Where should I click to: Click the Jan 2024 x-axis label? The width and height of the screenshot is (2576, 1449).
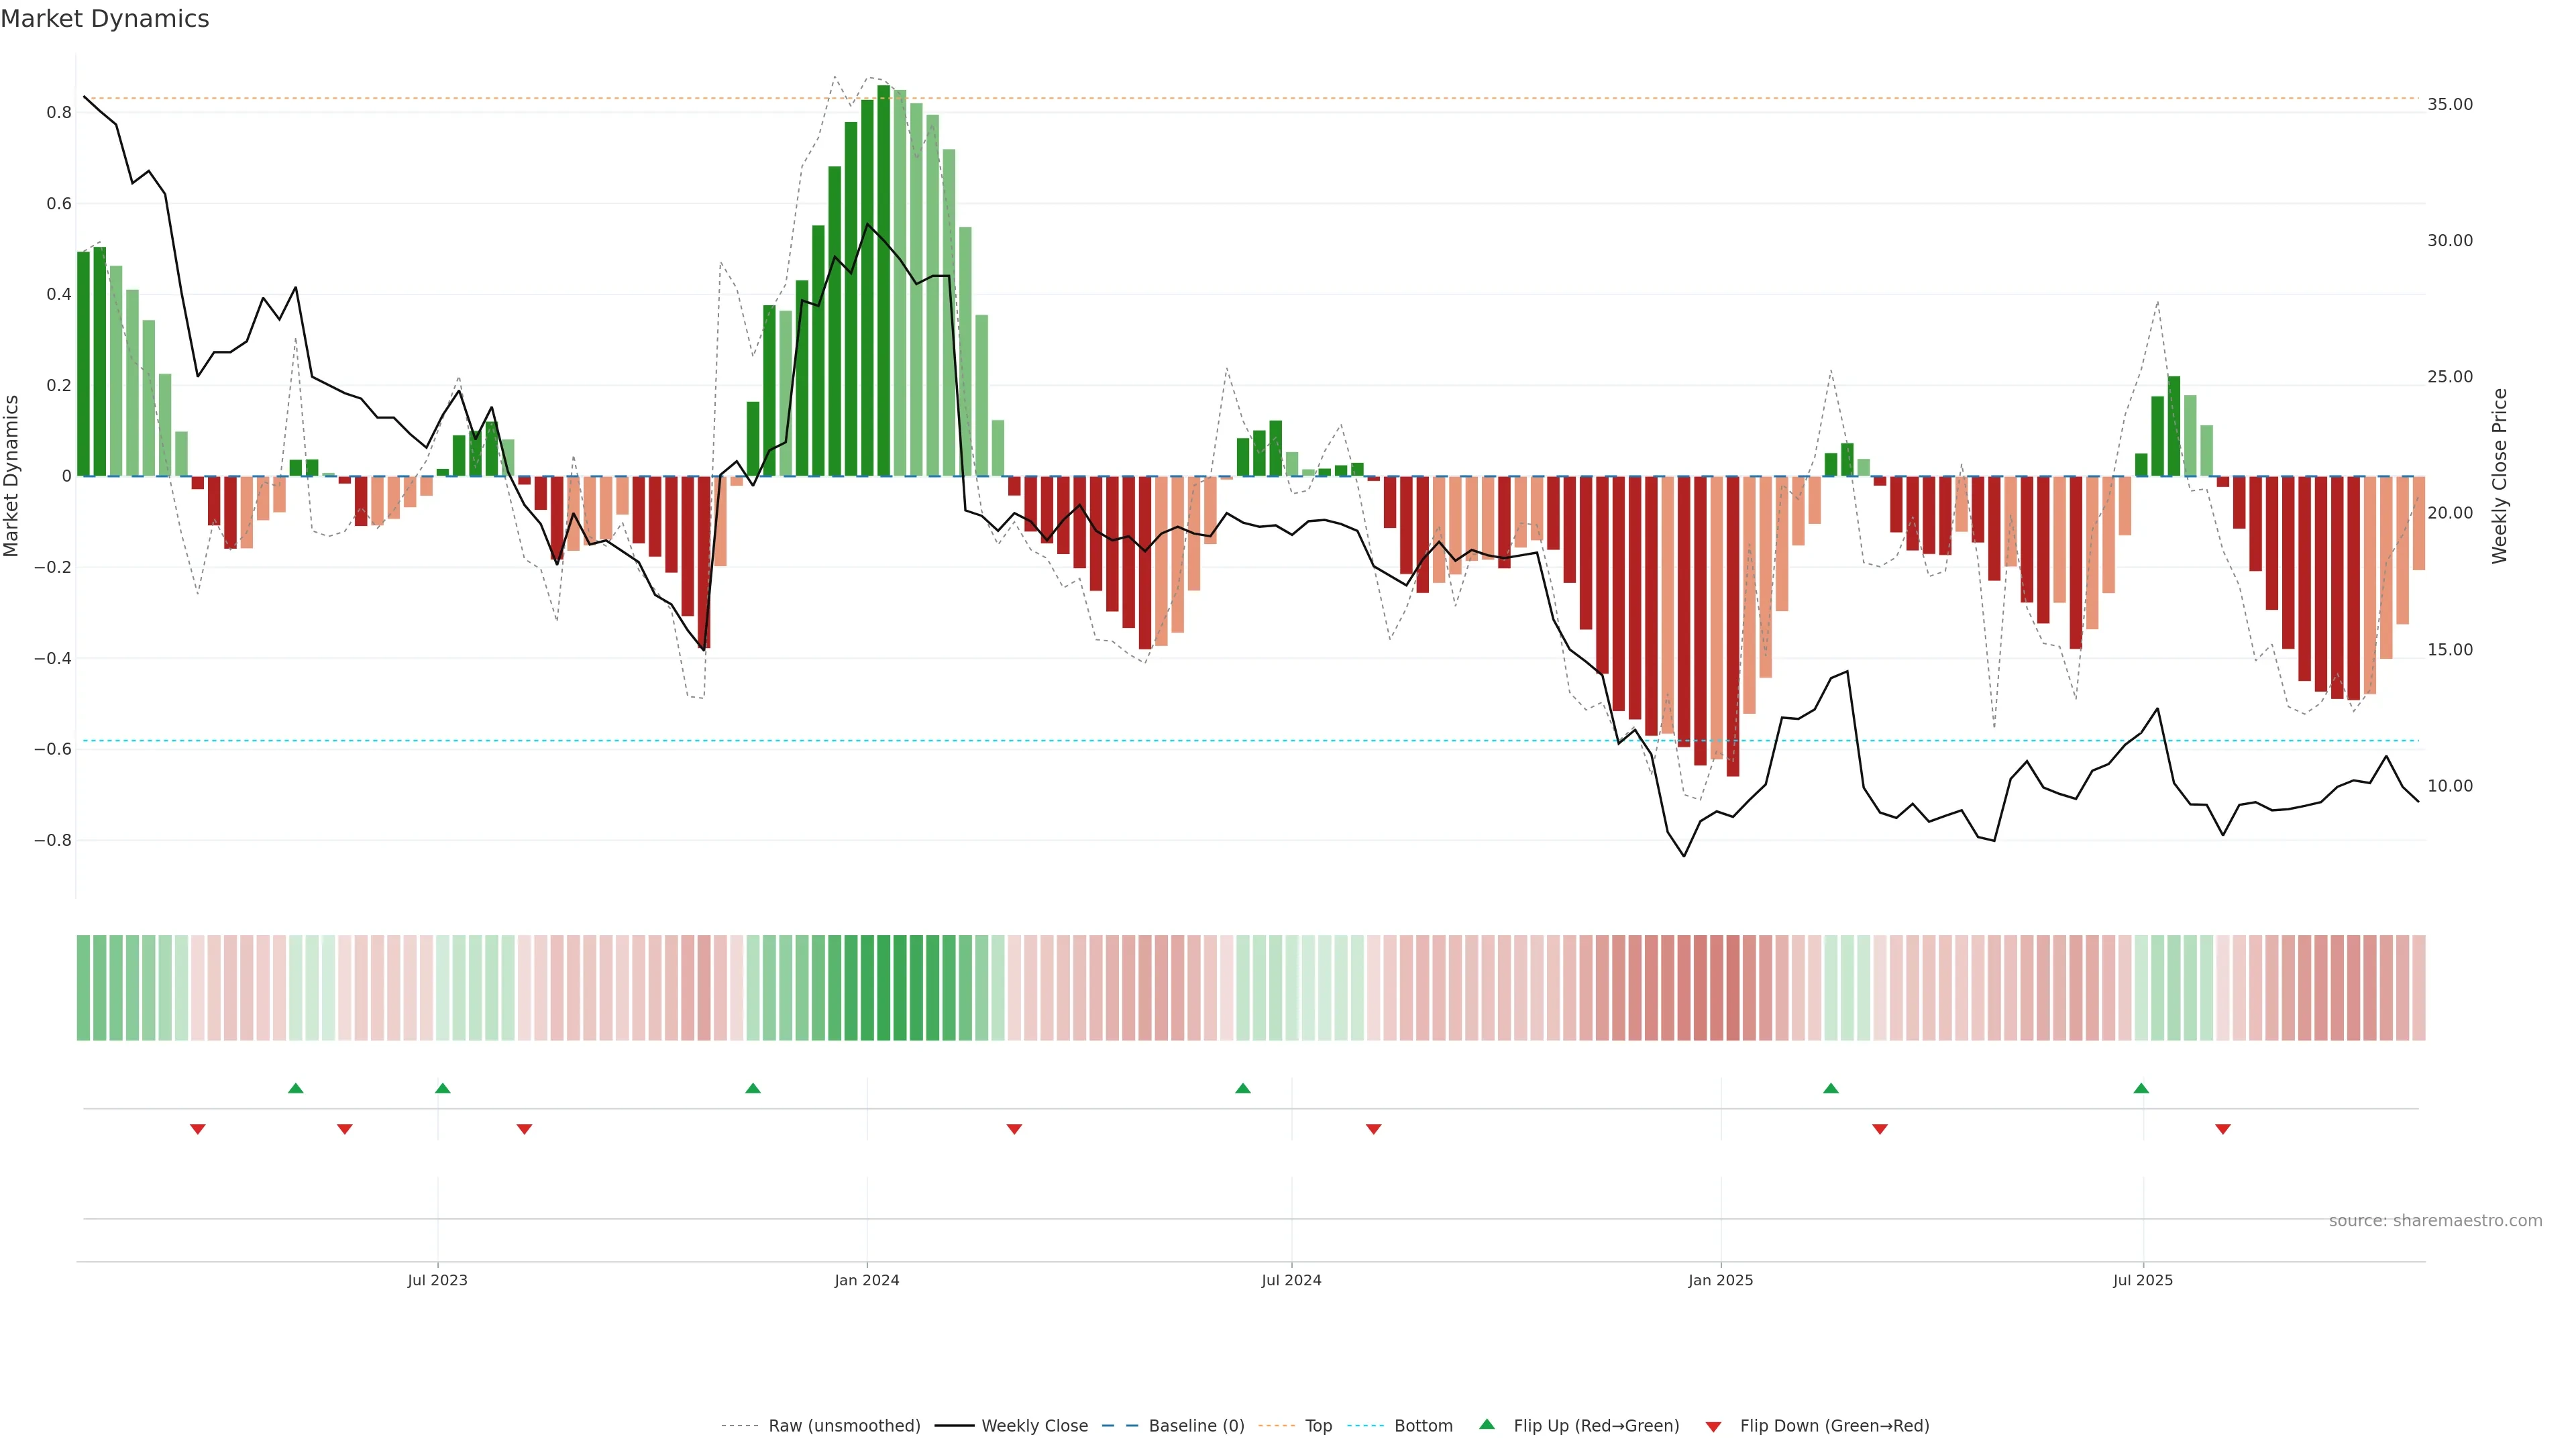867,1280
